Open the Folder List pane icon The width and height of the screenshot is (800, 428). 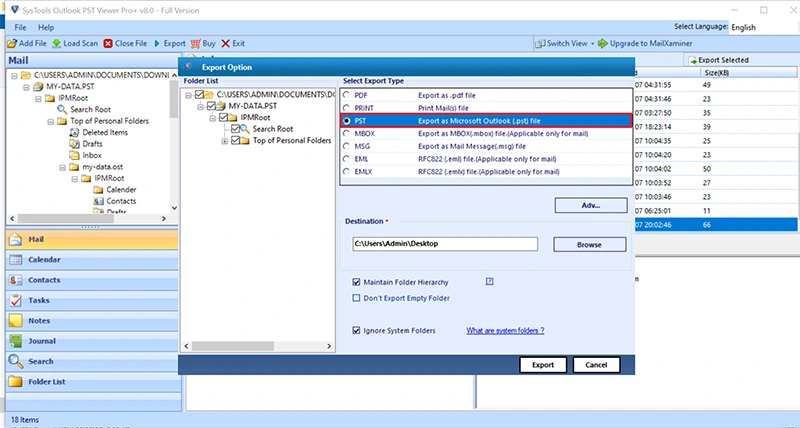pyautogui.click(x=15, y=382)
